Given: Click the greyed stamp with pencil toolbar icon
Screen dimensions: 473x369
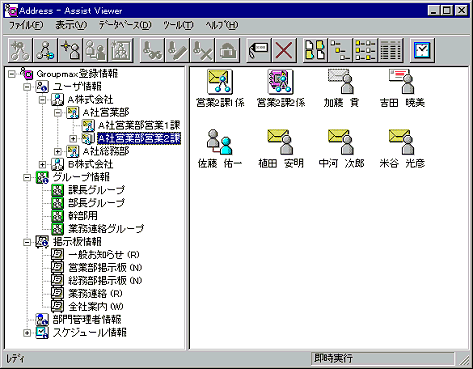Looking at the screenshot, I should [177, 50].
